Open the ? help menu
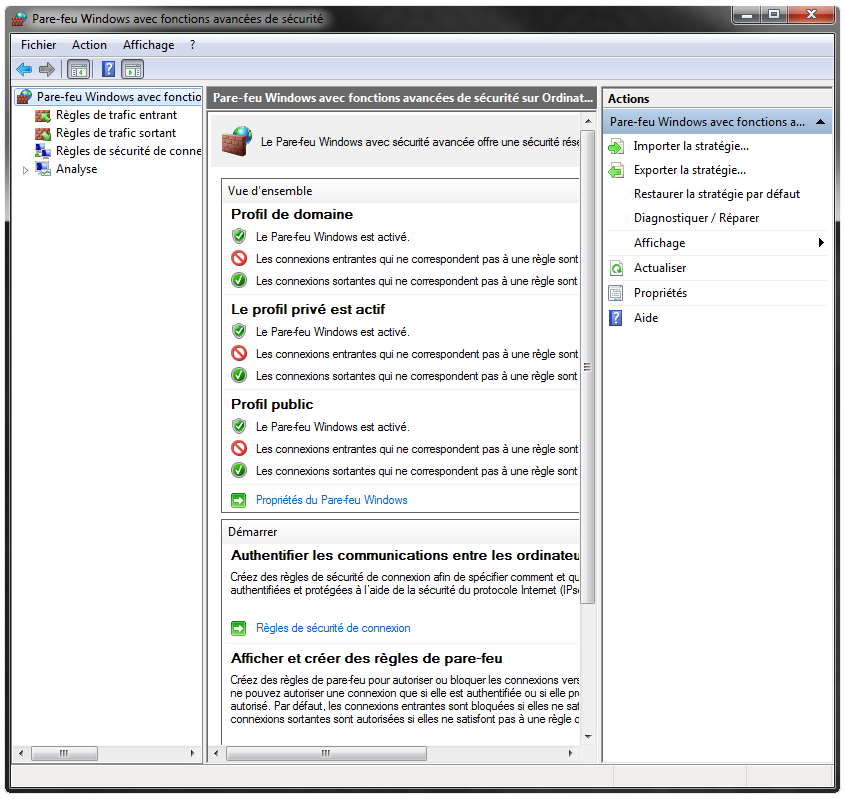This screenshot has height=799, width=845. tap(192, 45)
